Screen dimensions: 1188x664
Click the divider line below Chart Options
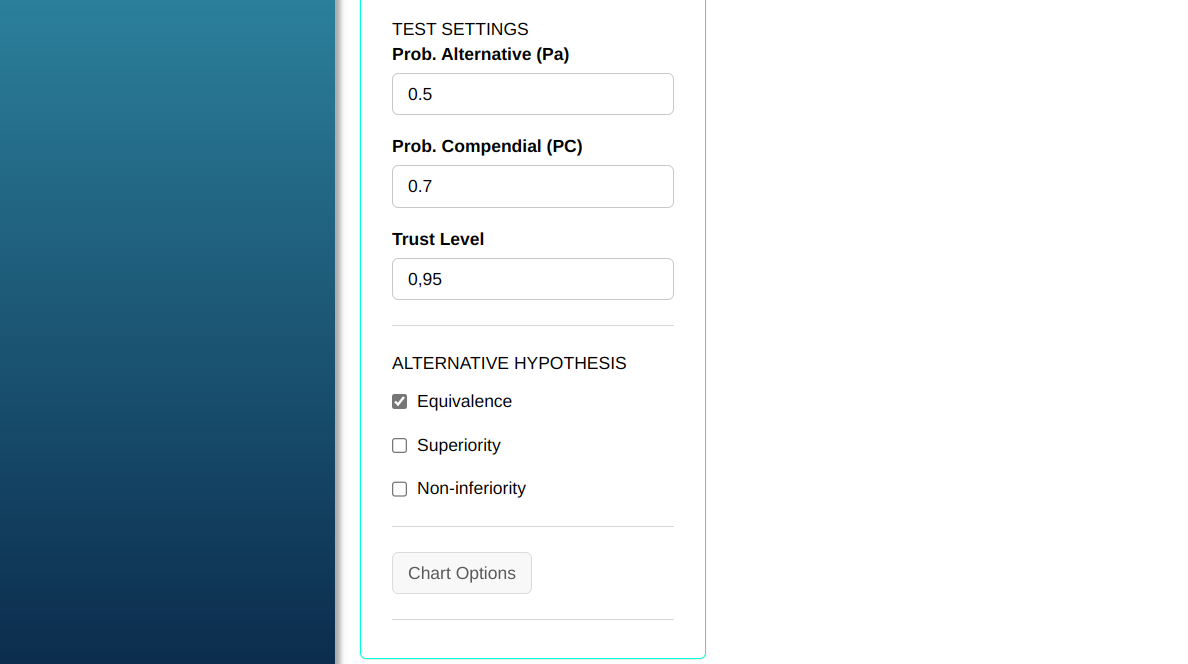[532, 620]
